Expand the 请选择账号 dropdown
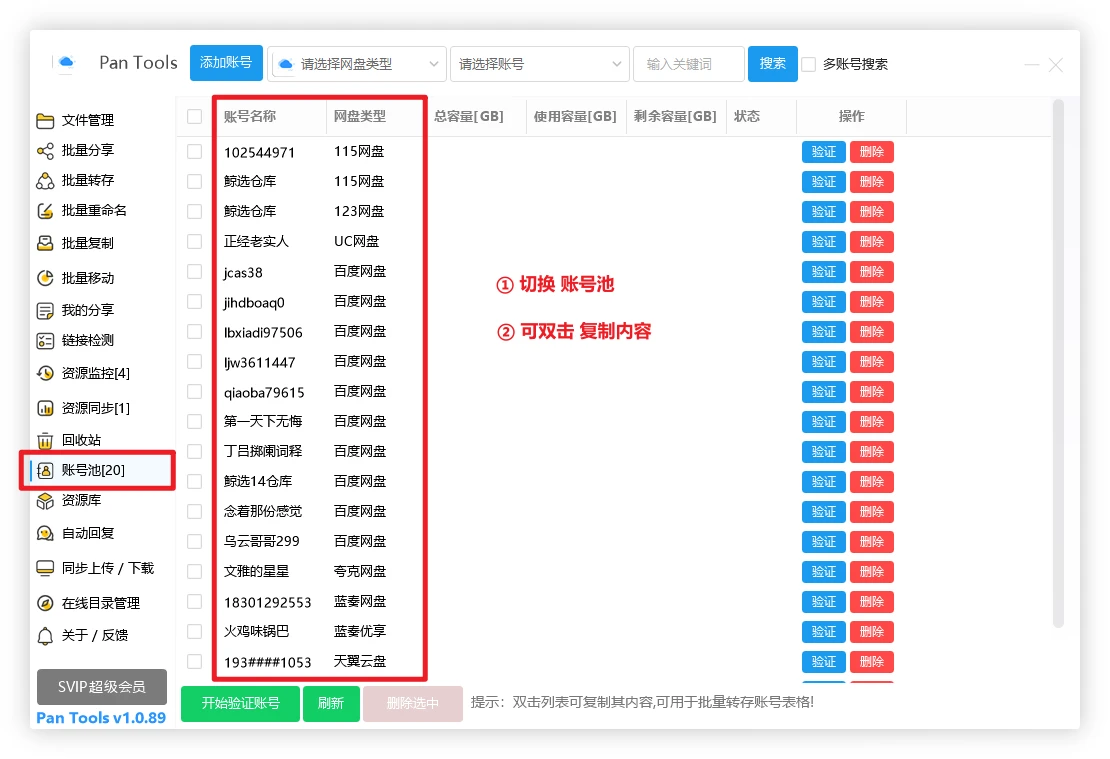The width and height of the screenshot is (1110, 759). pos(540,64)
